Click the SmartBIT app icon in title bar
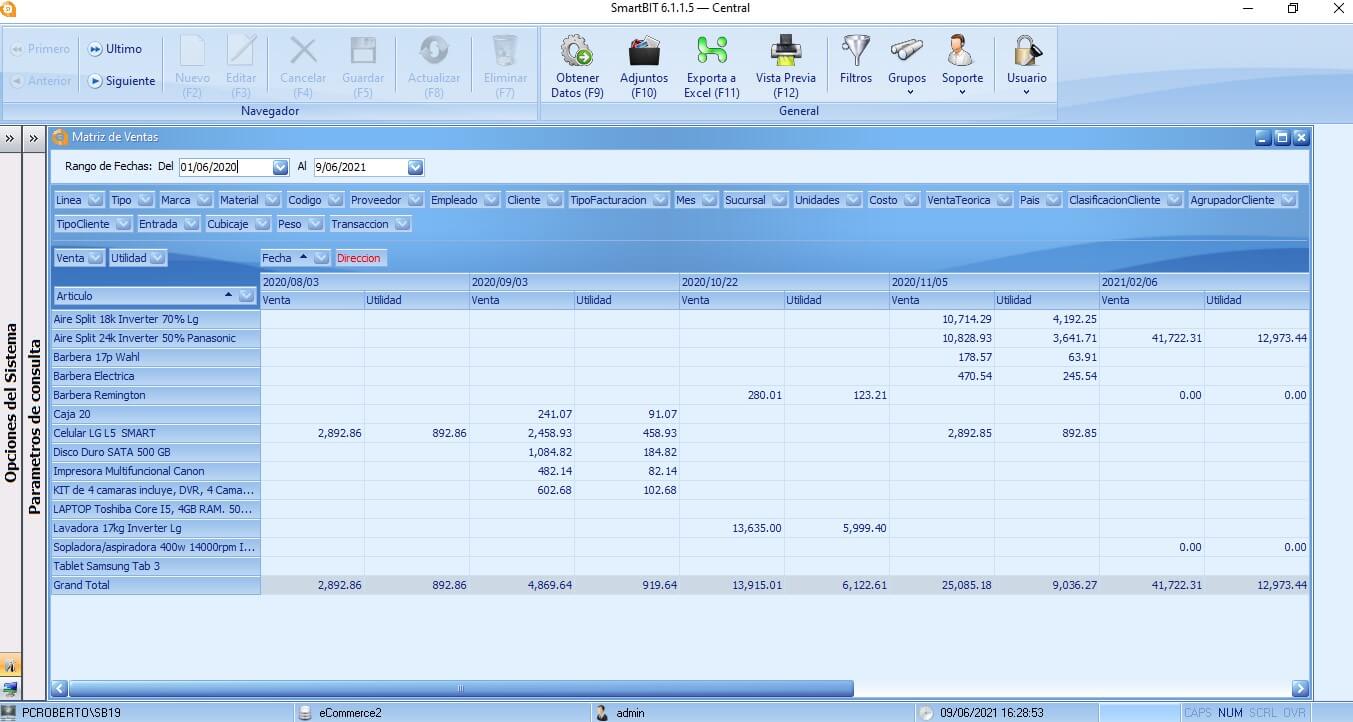 click(7, 8)
